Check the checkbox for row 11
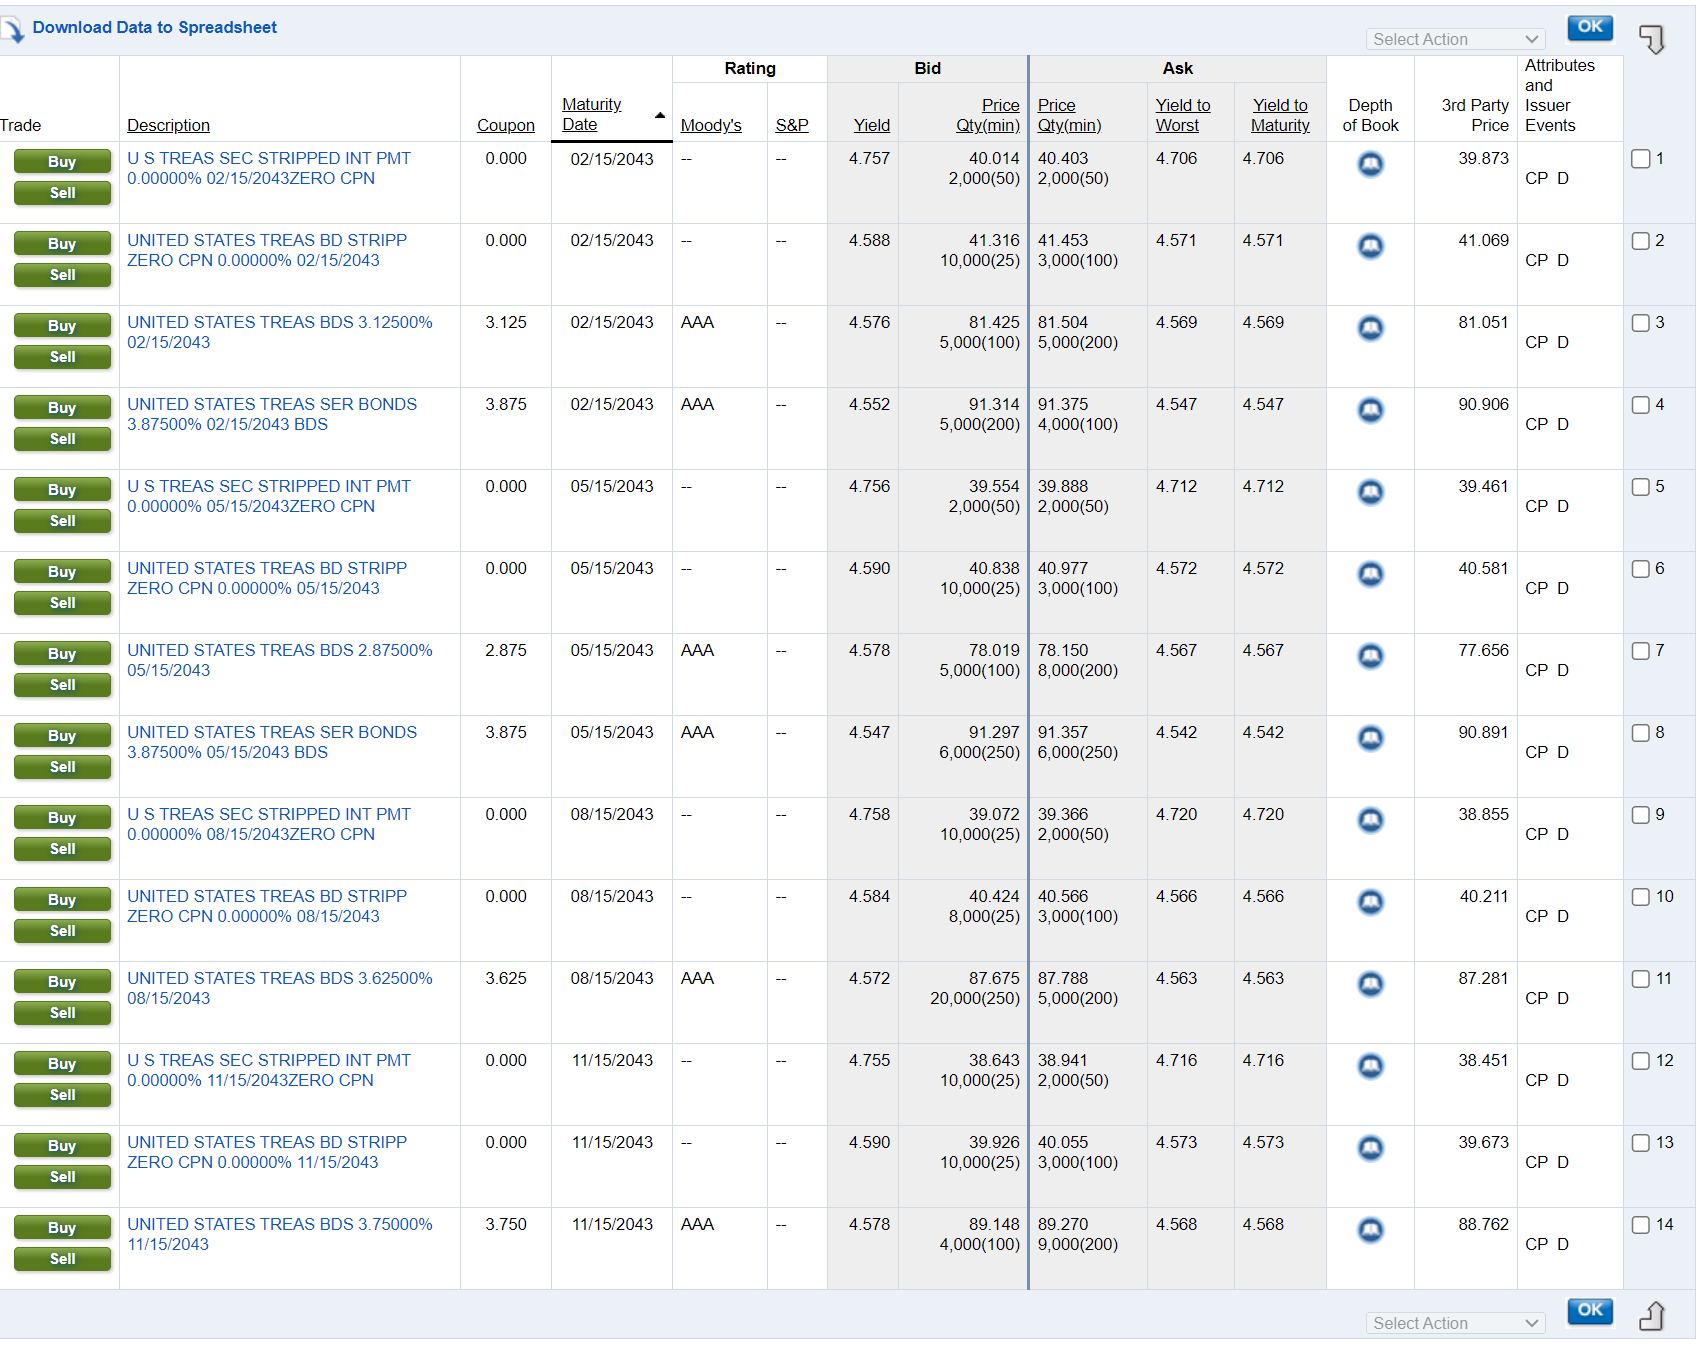1702x1347 pixels. click(1641, 979)
